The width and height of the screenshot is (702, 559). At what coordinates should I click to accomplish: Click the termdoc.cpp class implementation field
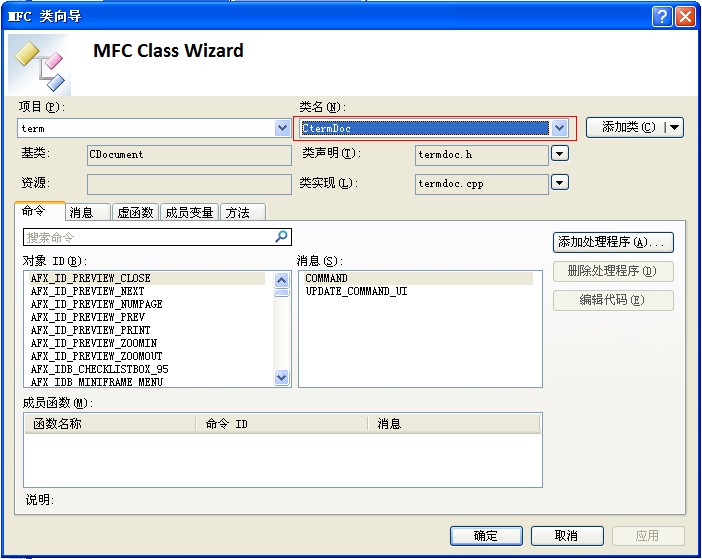[482, 184]
